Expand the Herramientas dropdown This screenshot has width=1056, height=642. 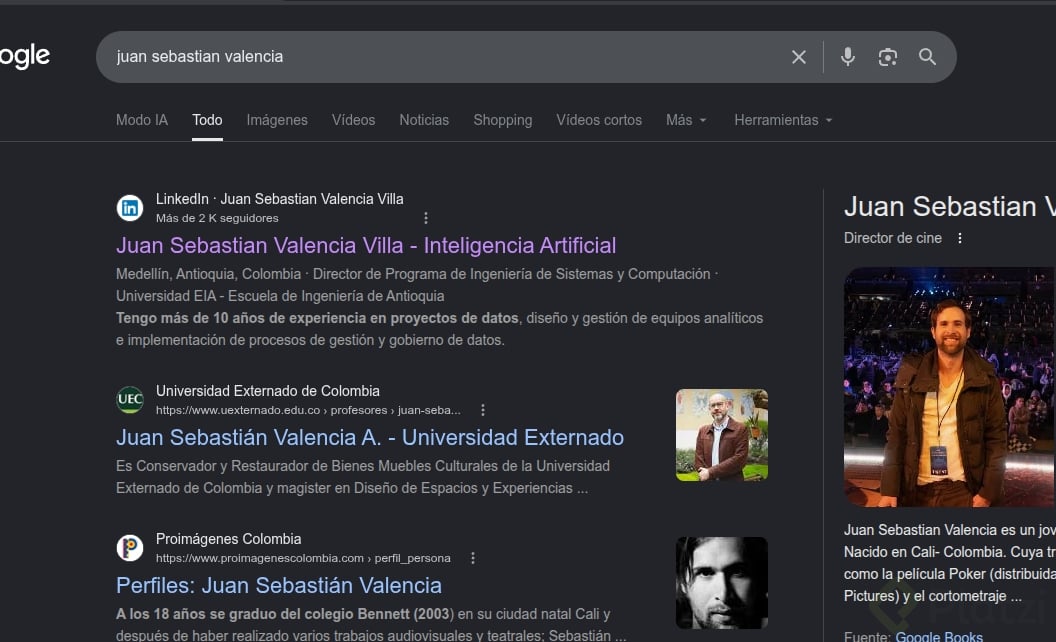[x=783, y=120]
